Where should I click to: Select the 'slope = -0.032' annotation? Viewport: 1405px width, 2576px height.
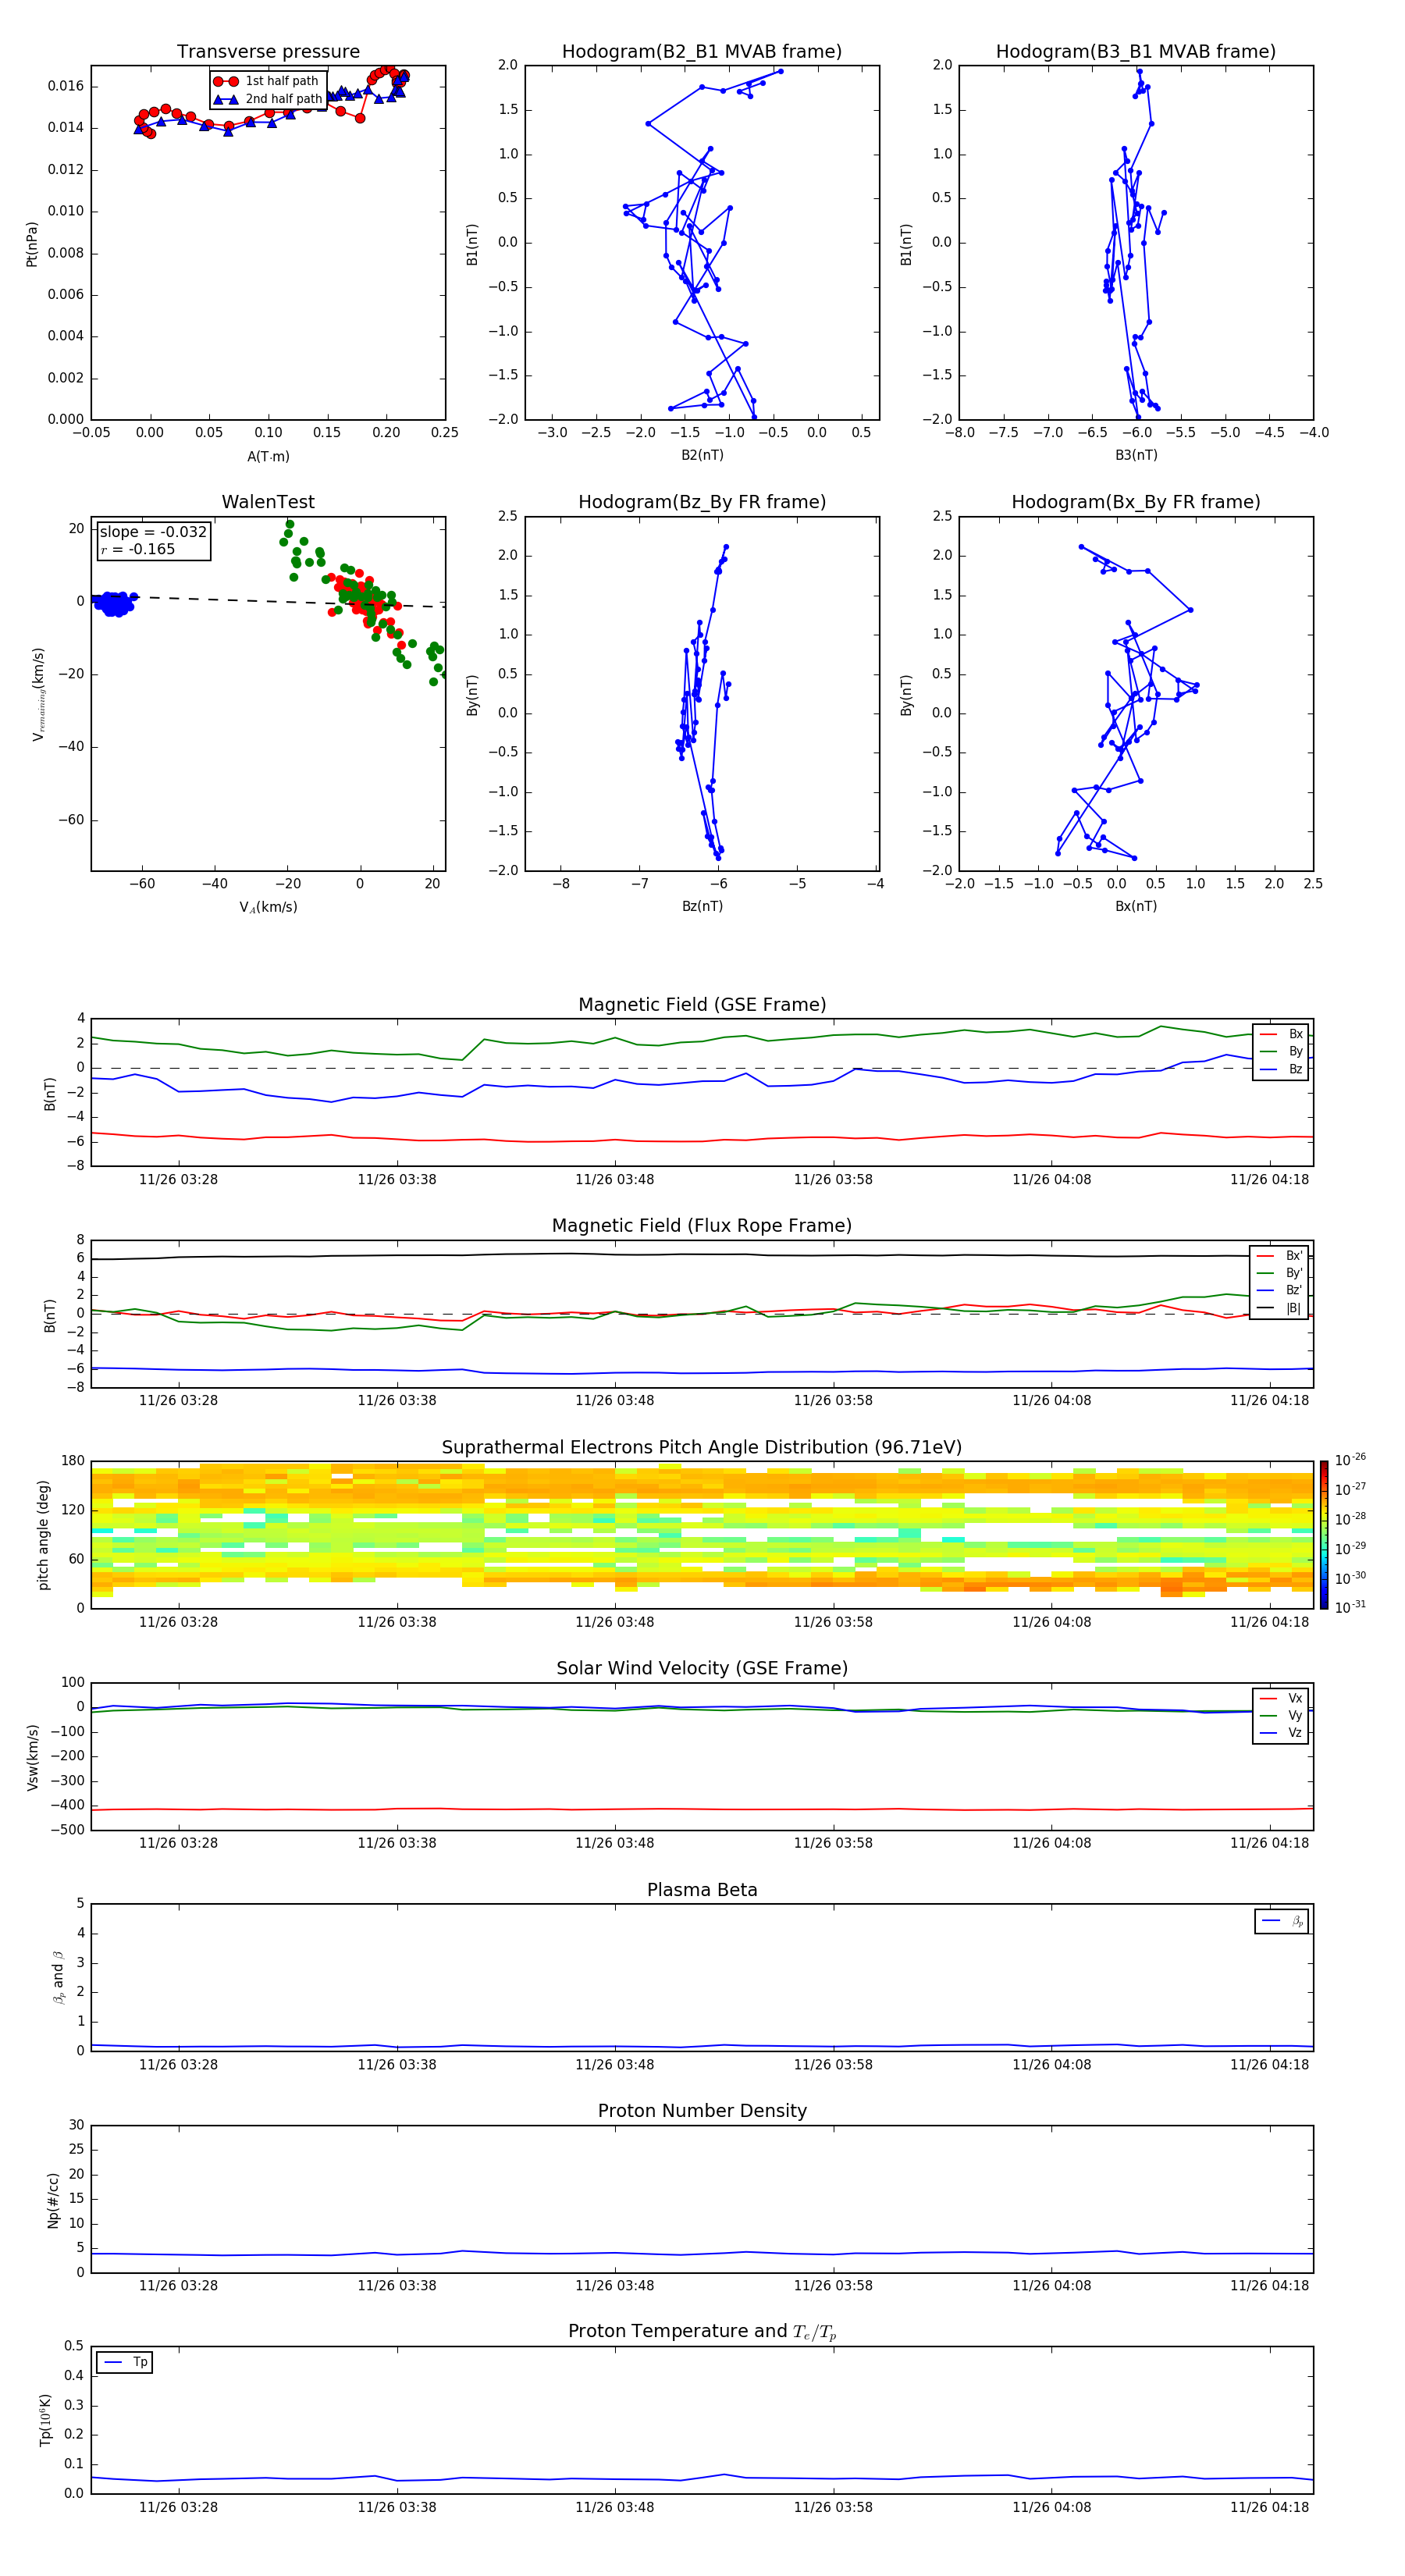pos(153,532)
